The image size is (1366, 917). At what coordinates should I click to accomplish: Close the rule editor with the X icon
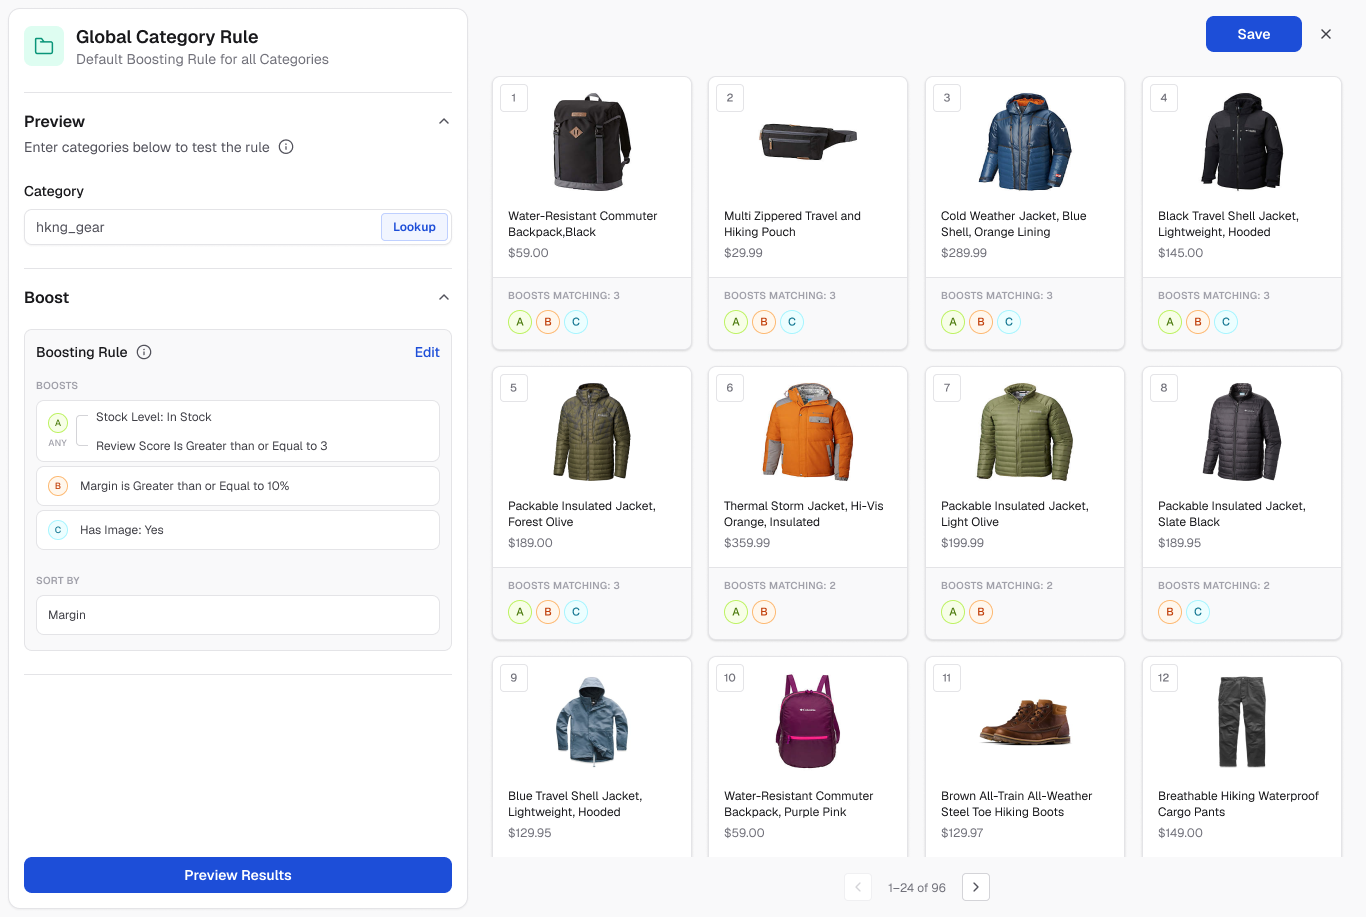(1326, 34)
